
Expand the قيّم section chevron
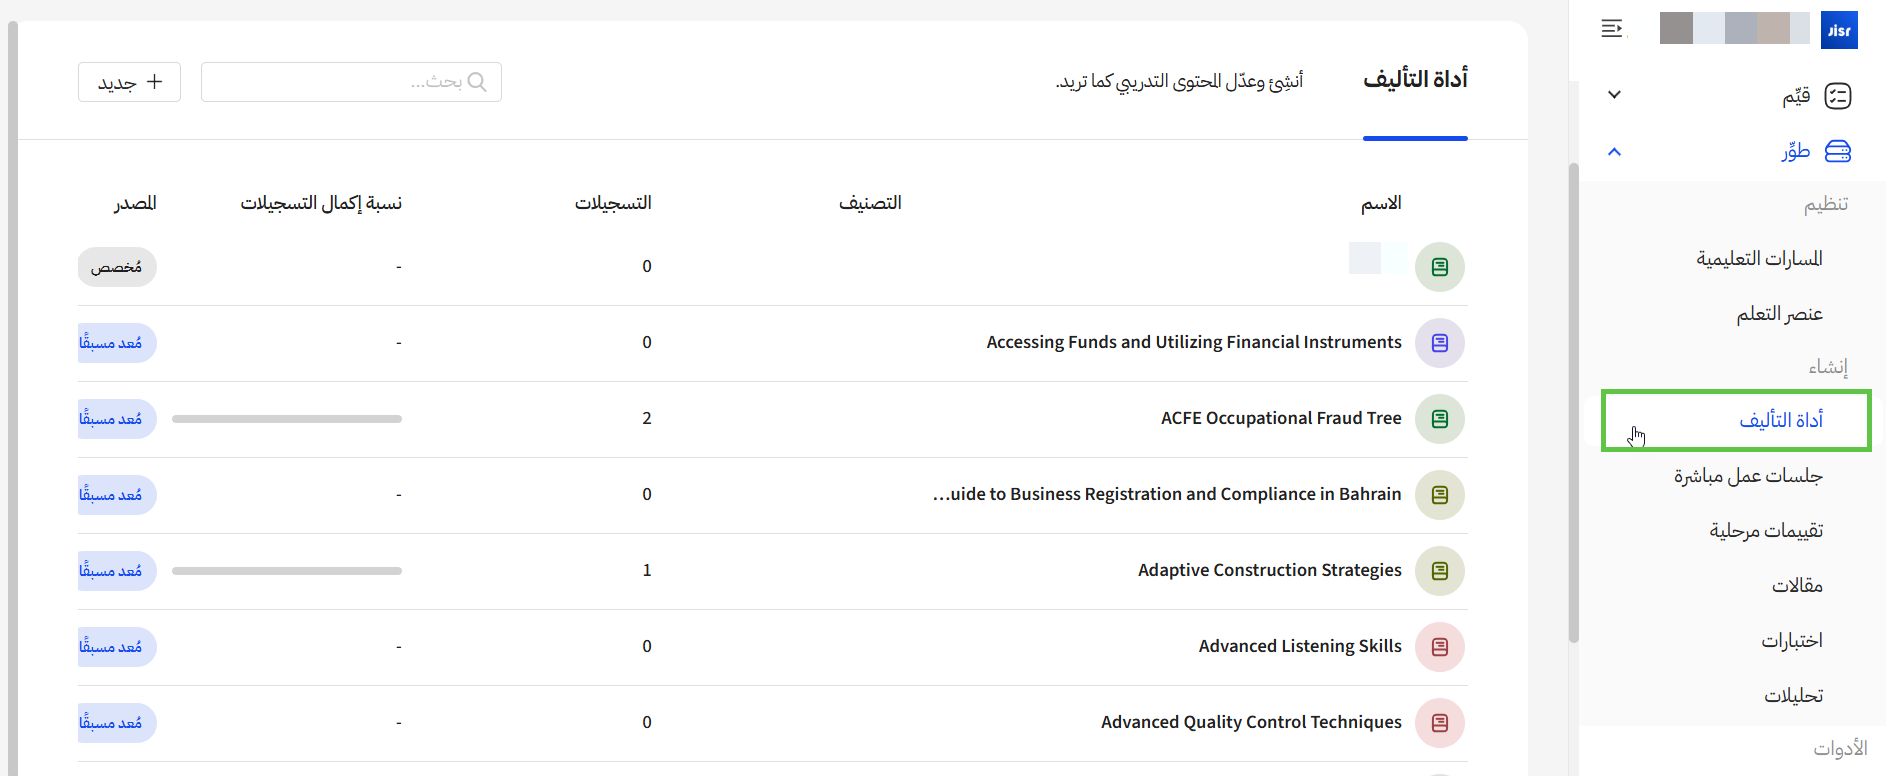(x=1614, y=95)
